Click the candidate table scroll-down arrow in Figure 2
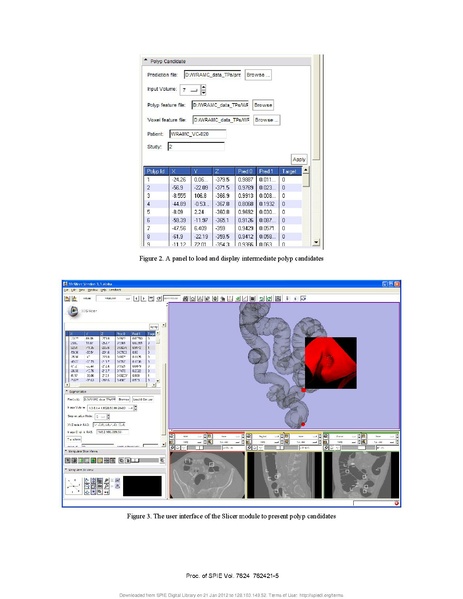Screen dimensions: 463x599 [316, 242]
